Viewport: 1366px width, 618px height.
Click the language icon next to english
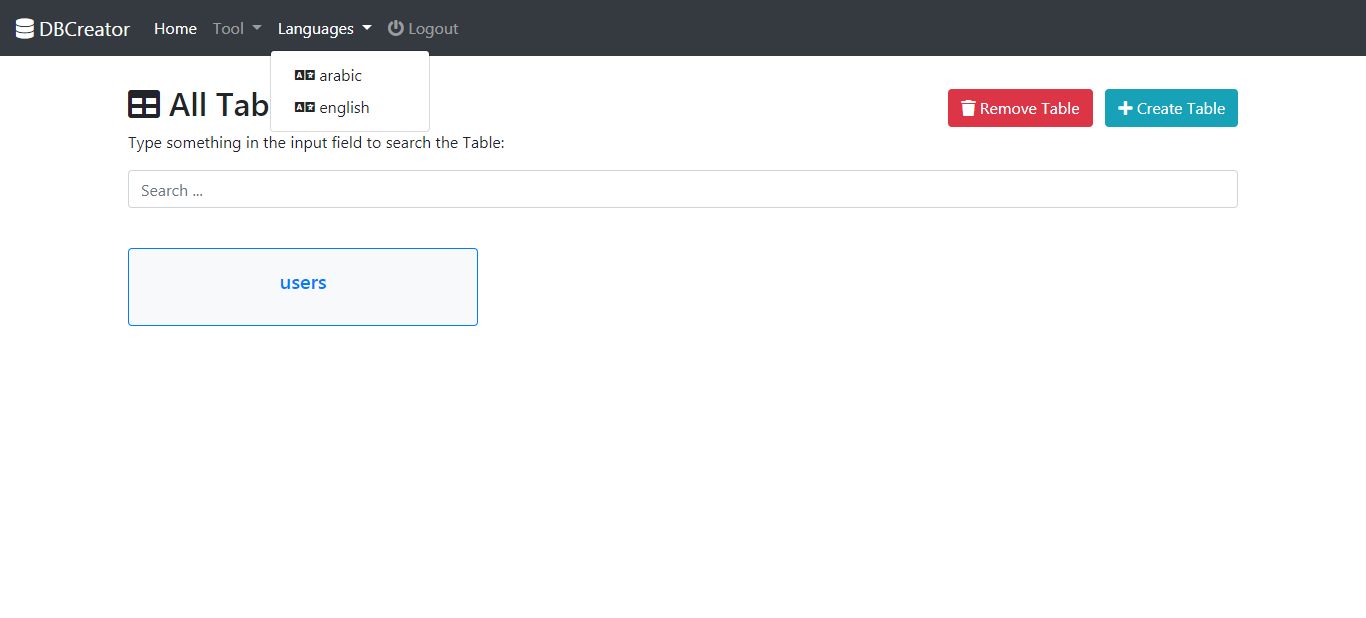coord(305,107)
